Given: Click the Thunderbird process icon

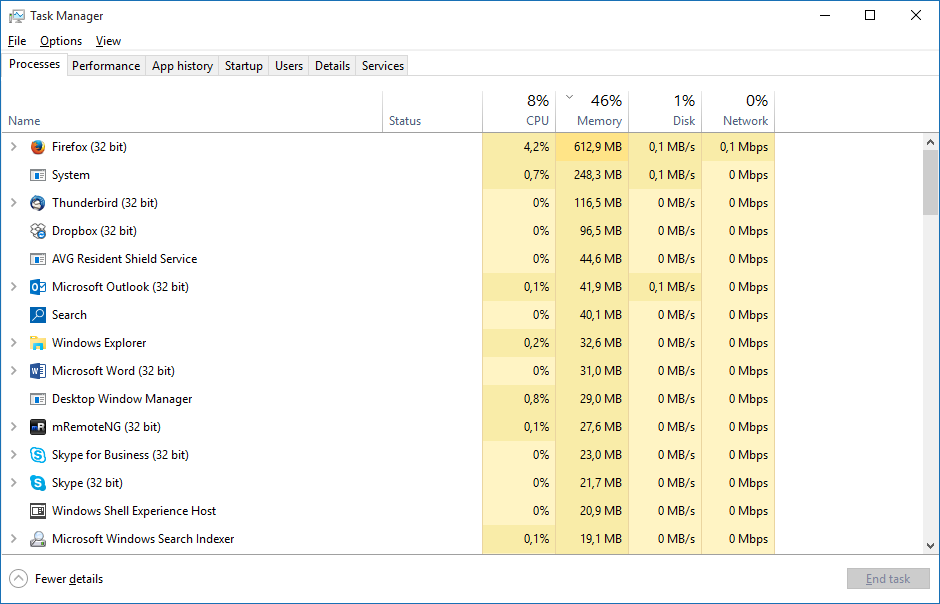Looking at the screenshot, I should click(x=38, y=203).
